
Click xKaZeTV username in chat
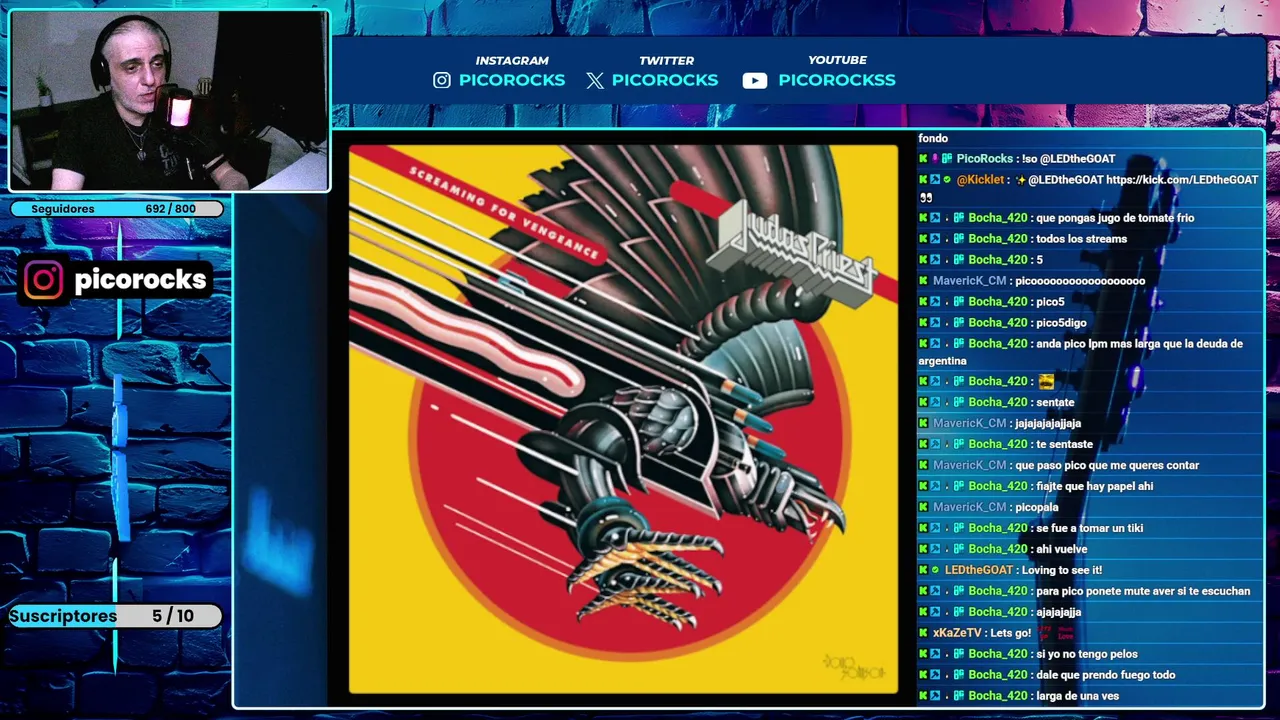(957, 633)
